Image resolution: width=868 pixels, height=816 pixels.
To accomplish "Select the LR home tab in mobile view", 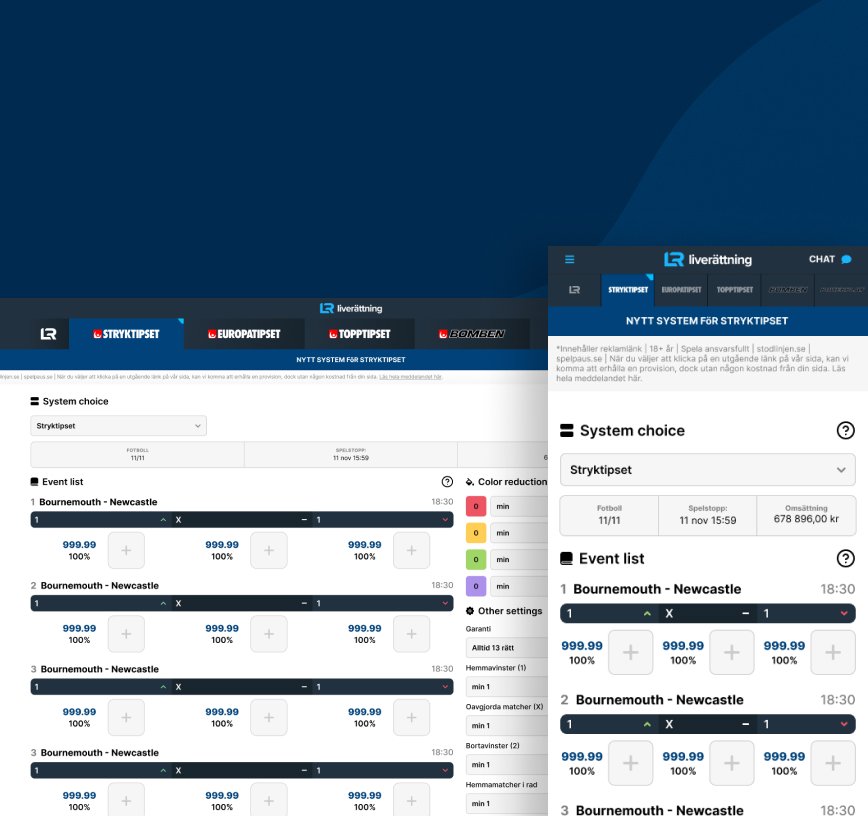I will (575, 290).
